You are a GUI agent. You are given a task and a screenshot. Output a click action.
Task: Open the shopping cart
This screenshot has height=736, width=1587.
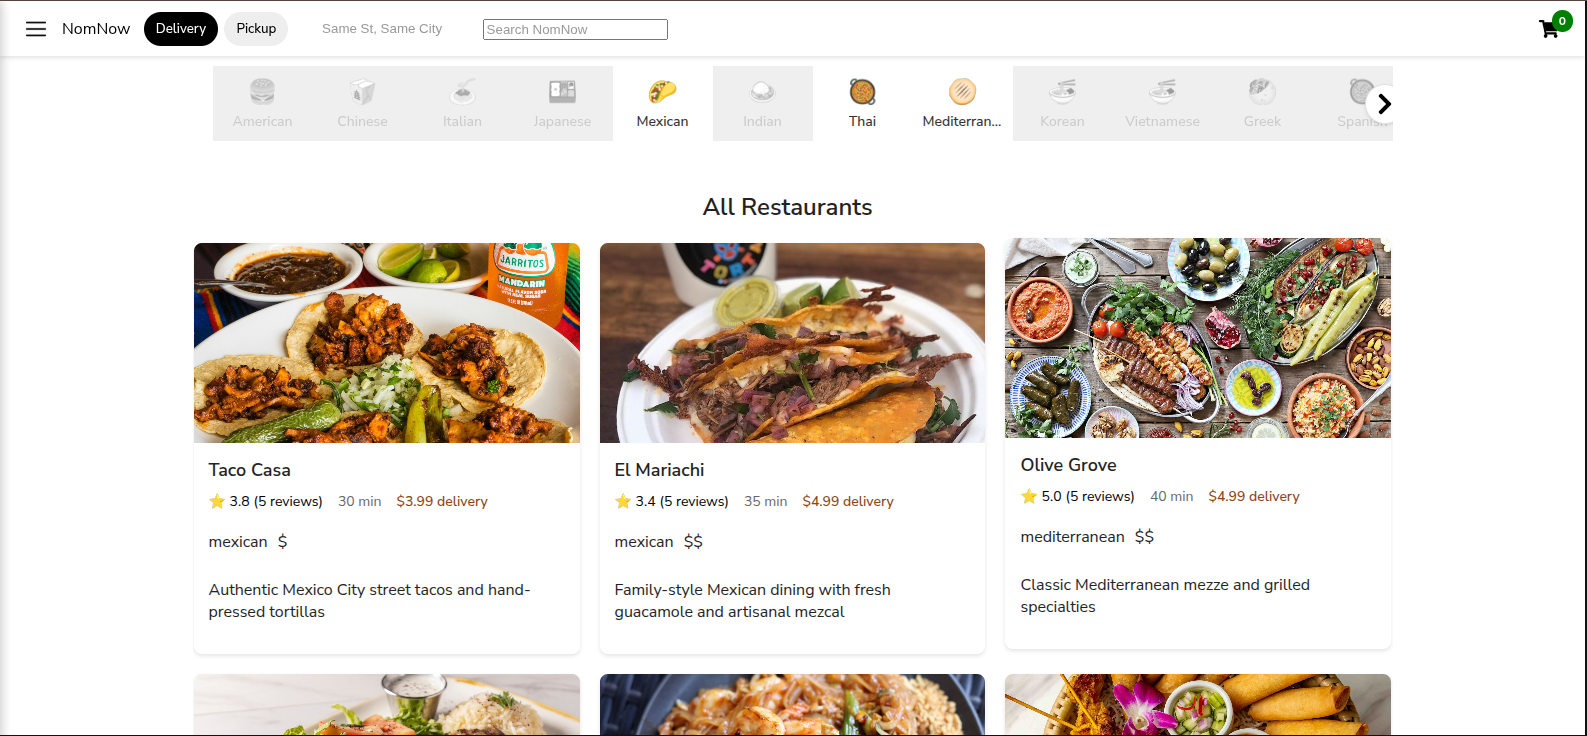click(x=1549, y=29)
